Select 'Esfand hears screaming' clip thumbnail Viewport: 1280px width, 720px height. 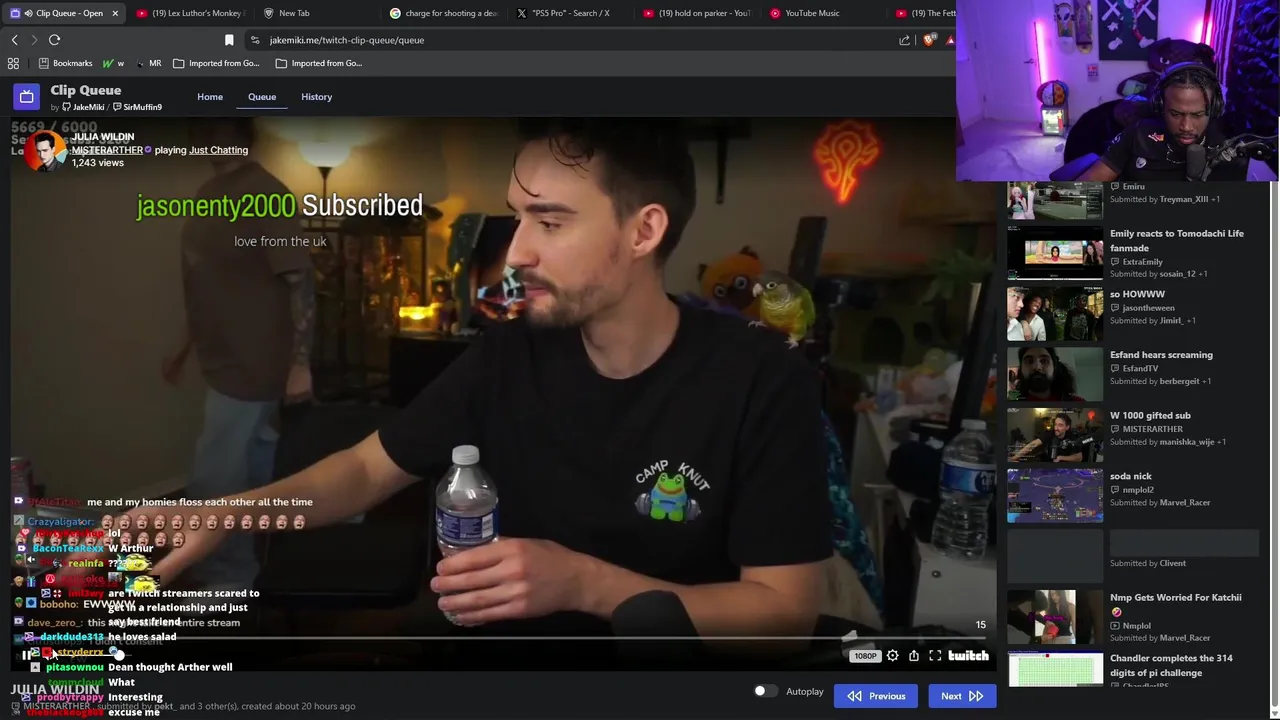coord(1055,374)
